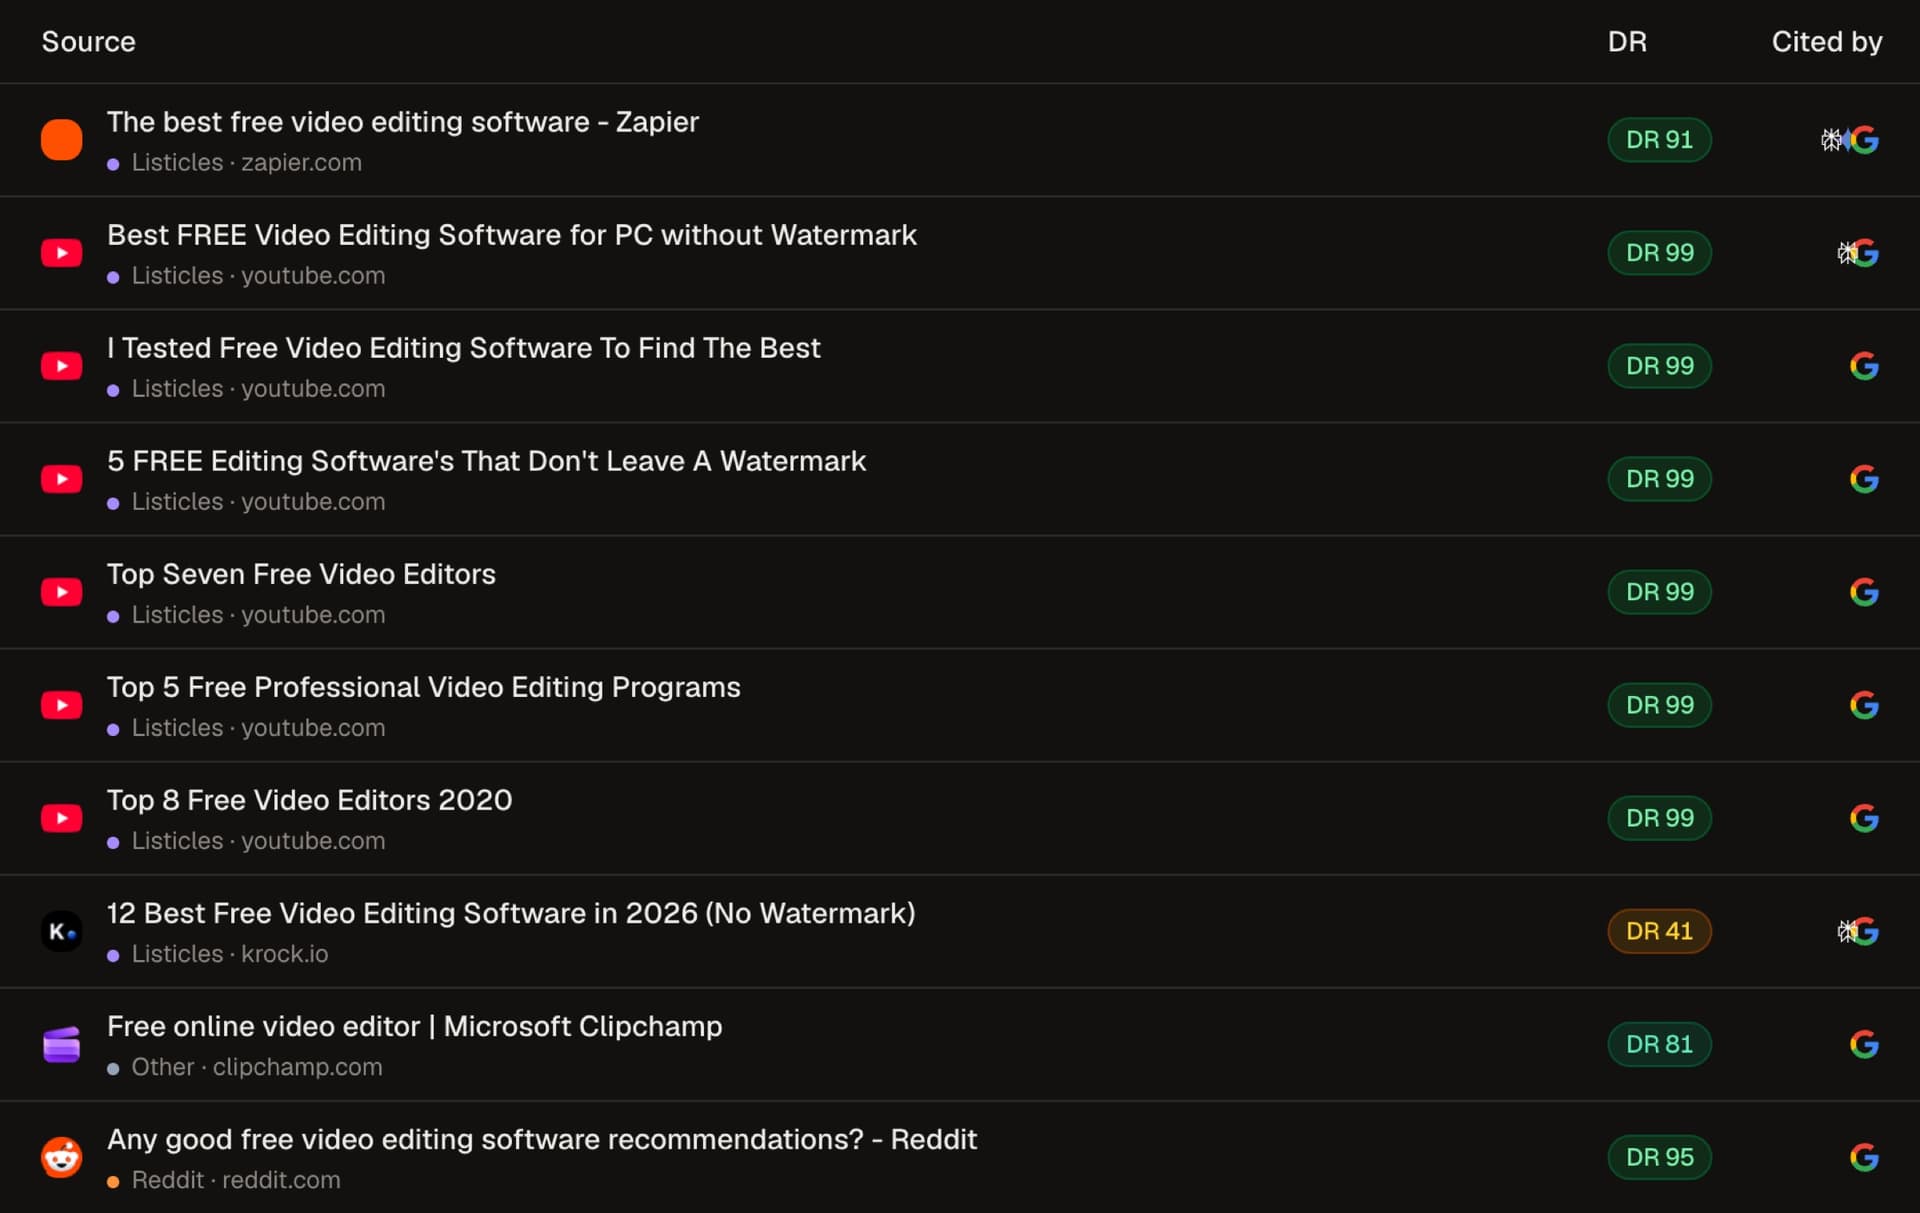Click cited-by icons in 'Best FREE Video Editing Software for PC' row

(x=1858, y=253)
